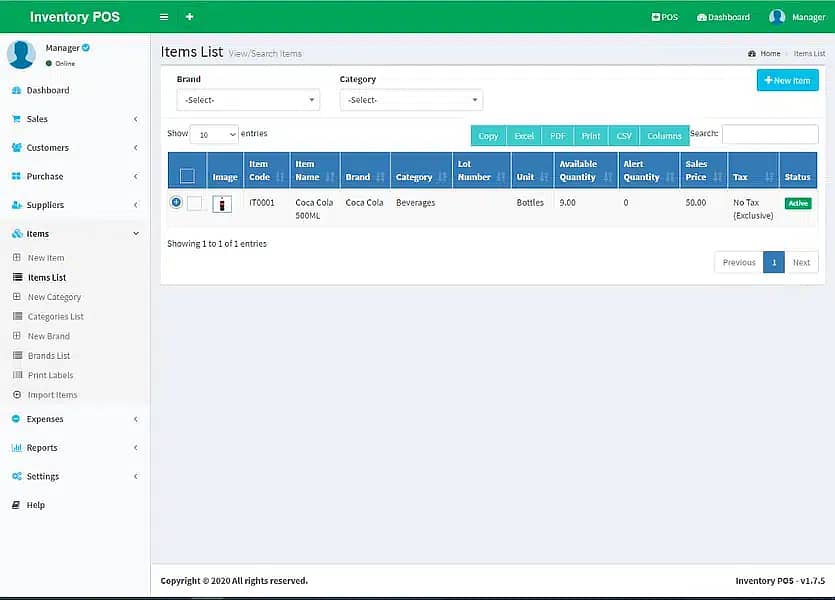Open New Category submenu entry
835x600 pixels.
54,297
